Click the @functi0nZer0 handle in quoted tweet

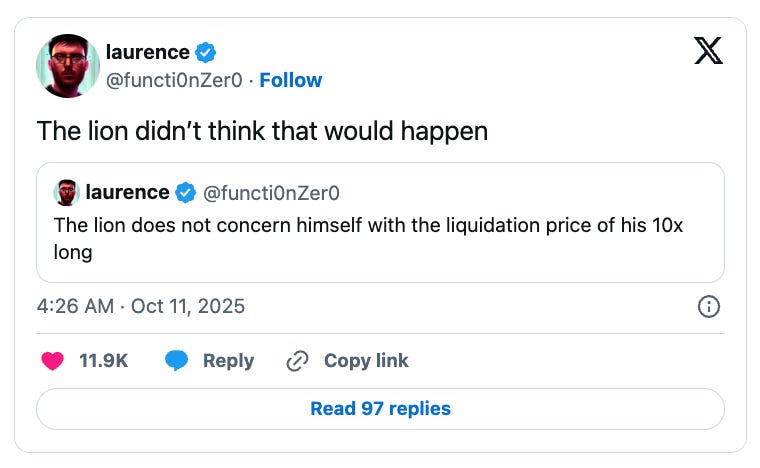(272, 192)
